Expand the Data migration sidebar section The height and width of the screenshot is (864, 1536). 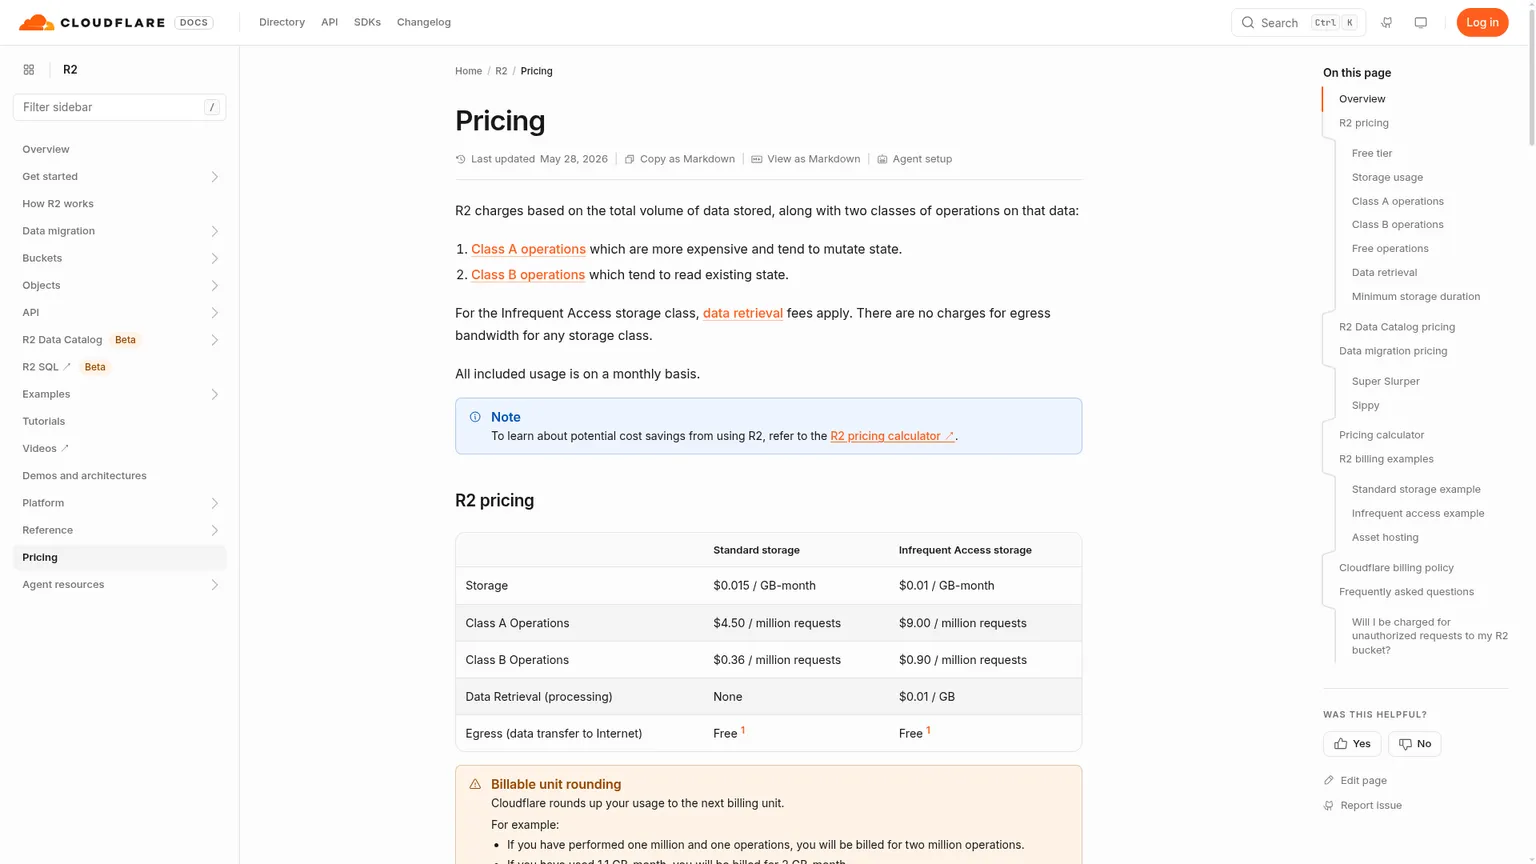tap(214, 231)
